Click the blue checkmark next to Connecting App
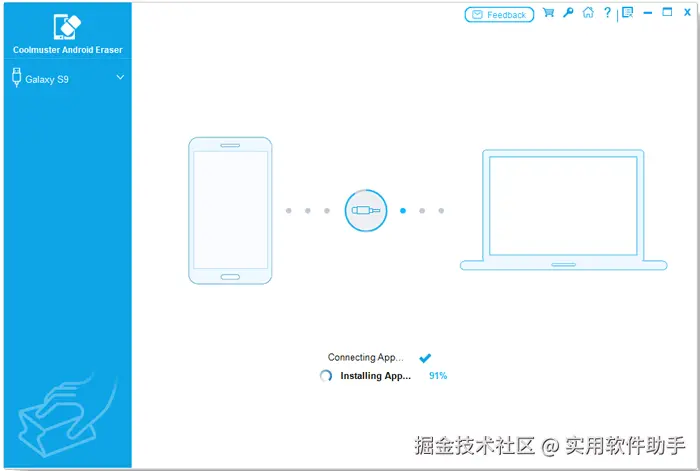 (x=425, y=358)
